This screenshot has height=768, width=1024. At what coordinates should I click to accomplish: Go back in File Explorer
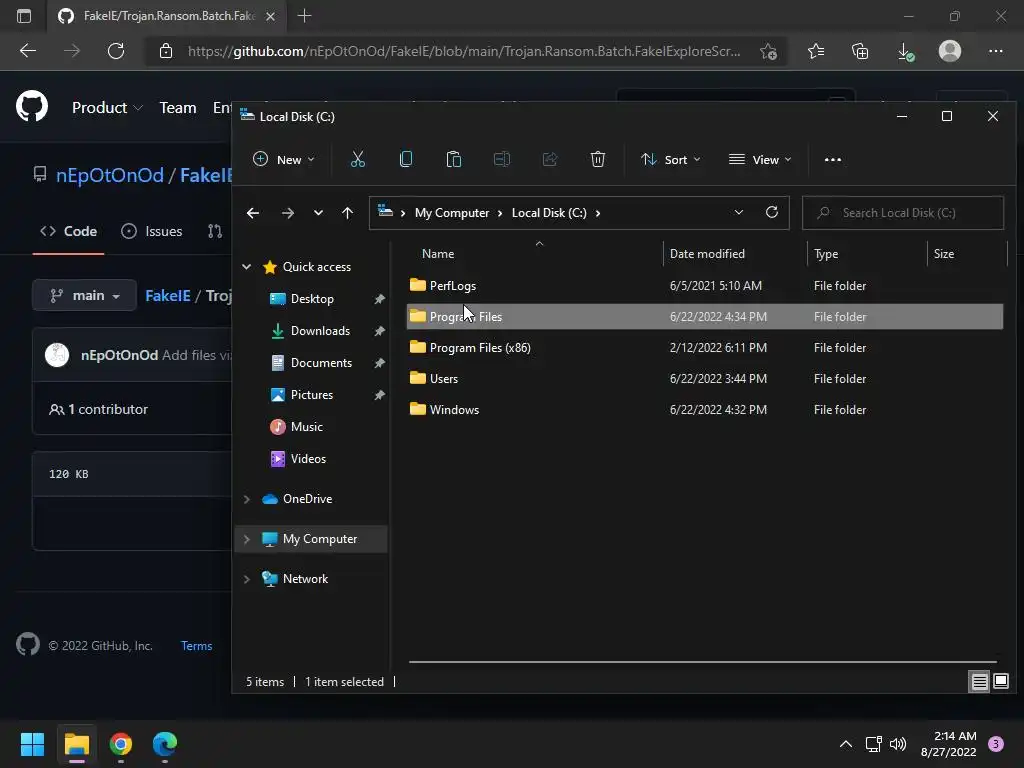pyautogui.click(x=253, y=213)
